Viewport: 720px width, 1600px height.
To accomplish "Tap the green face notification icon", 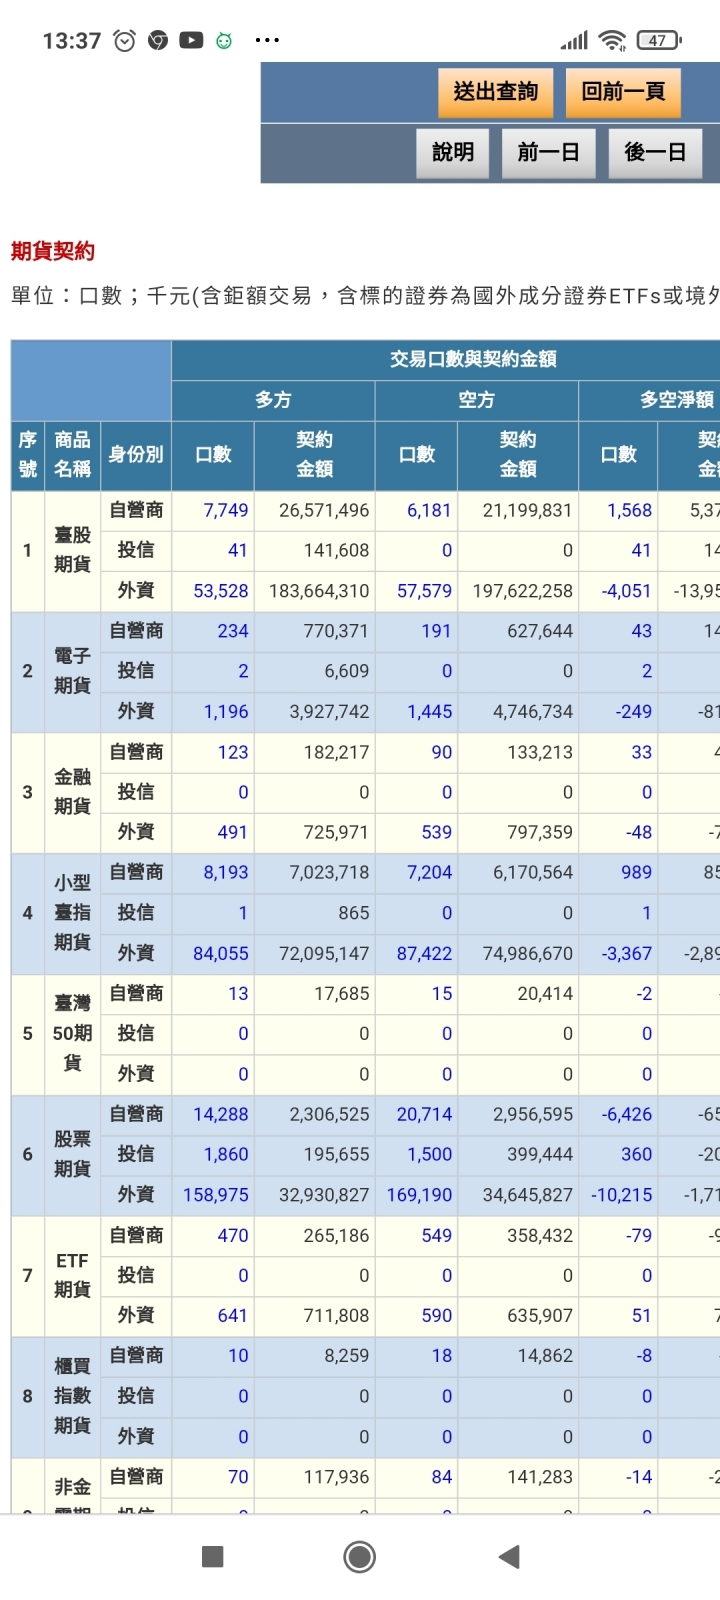I will click(224, 41).
